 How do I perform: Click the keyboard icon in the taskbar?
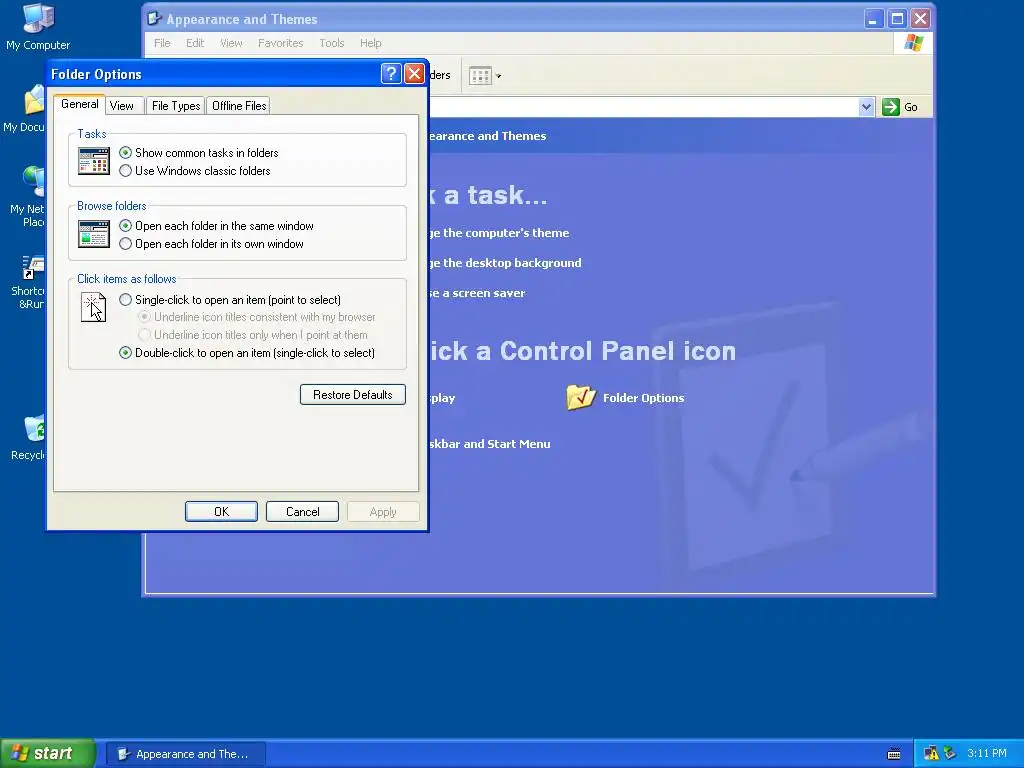(x=894, y=754)
